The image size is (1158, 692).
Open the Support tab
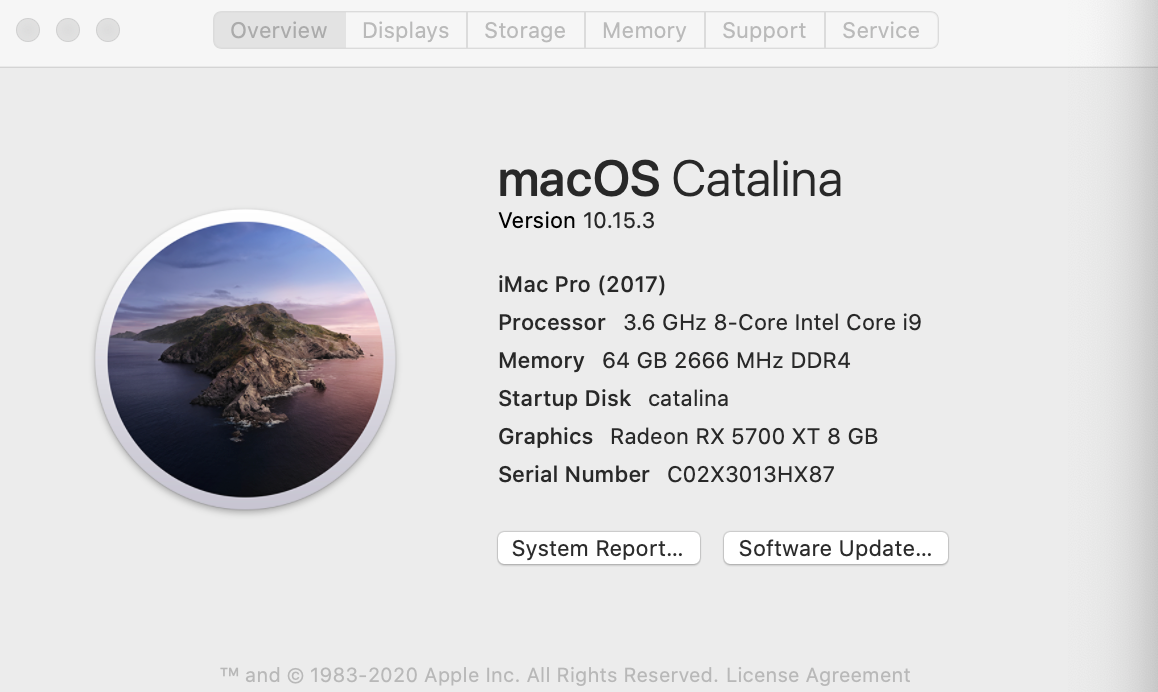[x=764, y=30]
